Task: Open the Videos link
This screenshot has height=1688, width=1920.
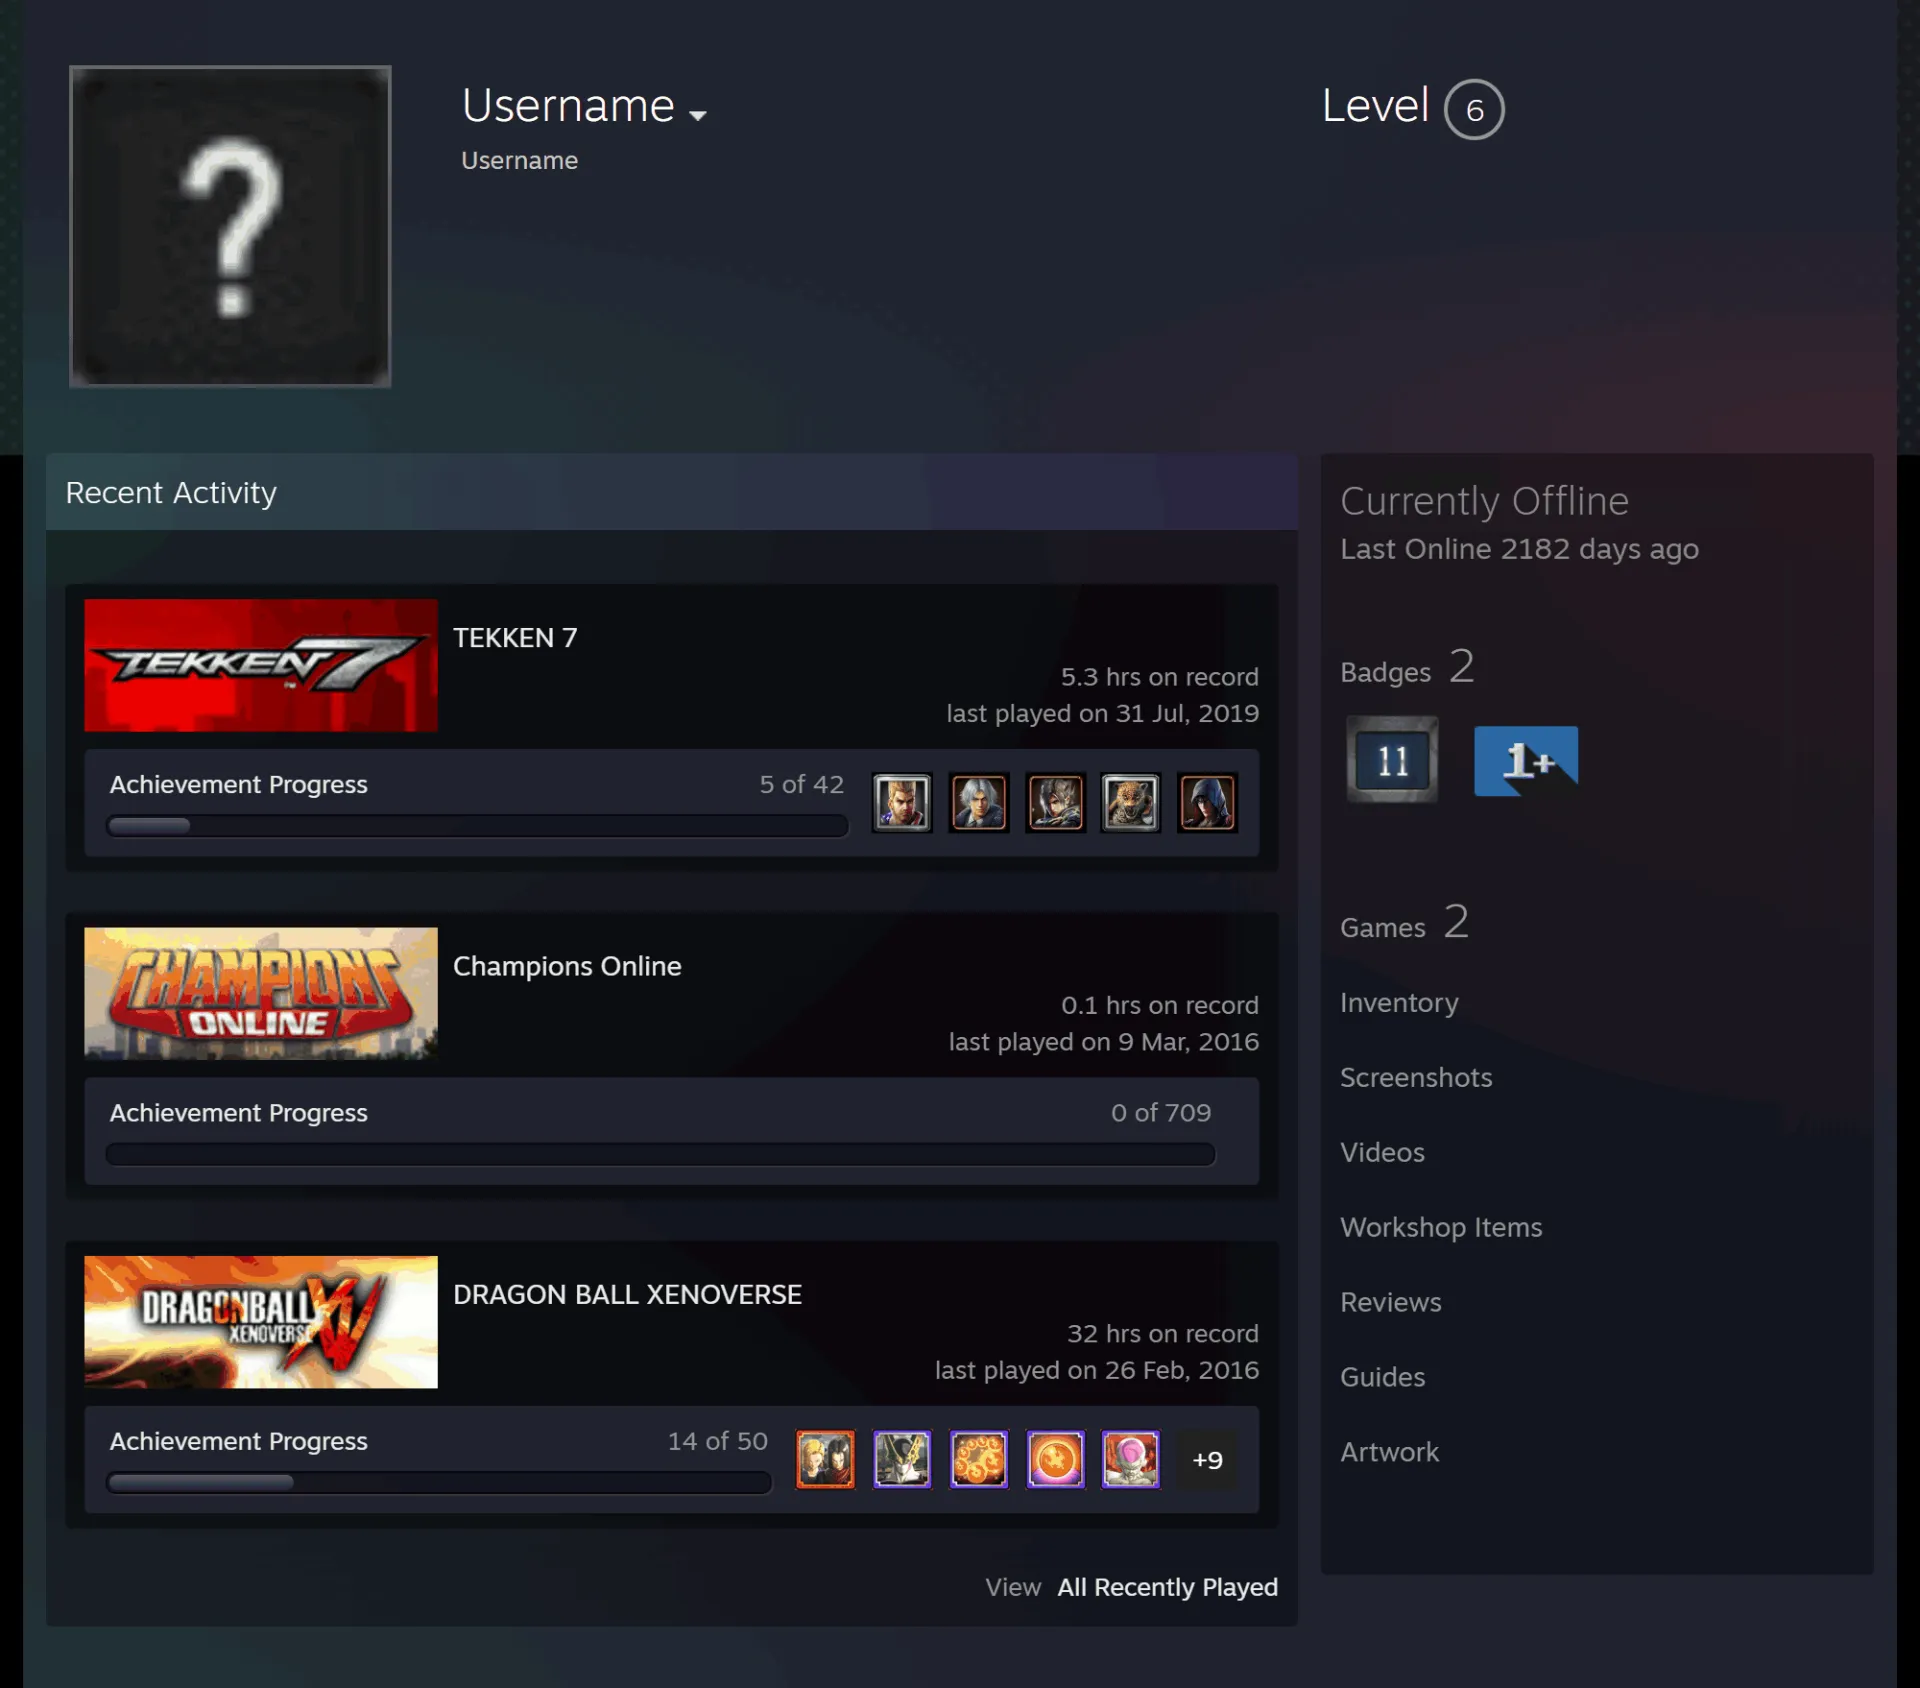Action: click(x=1382, y=1152)
